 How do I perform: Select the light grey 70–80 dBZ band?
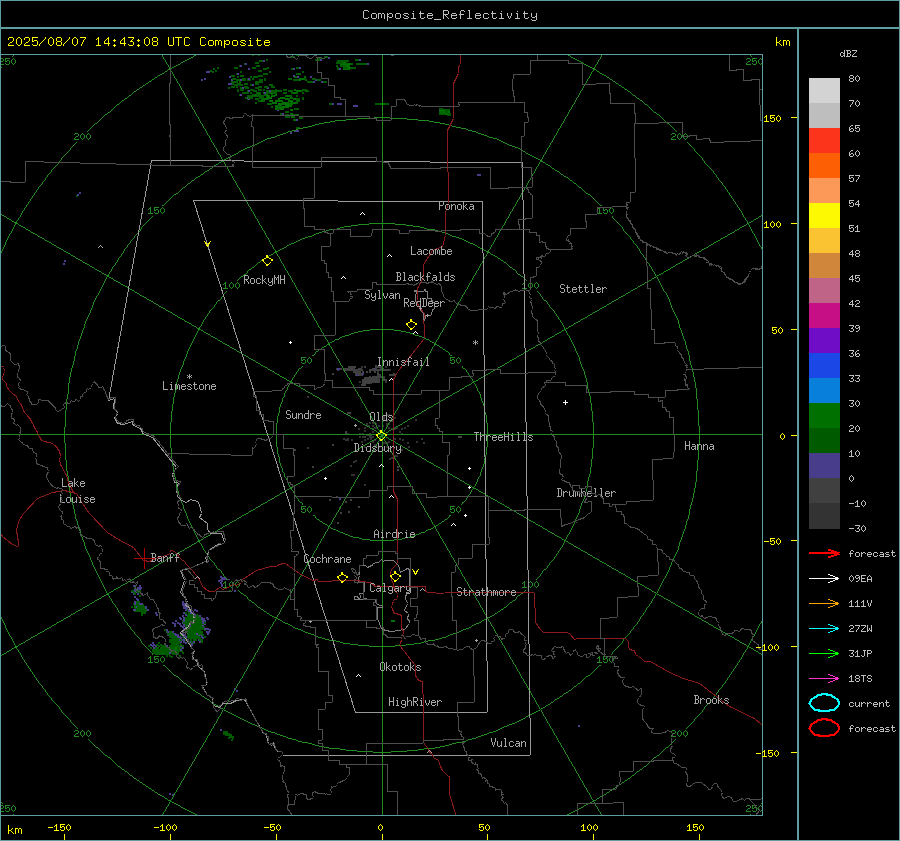tap(824, 91)
